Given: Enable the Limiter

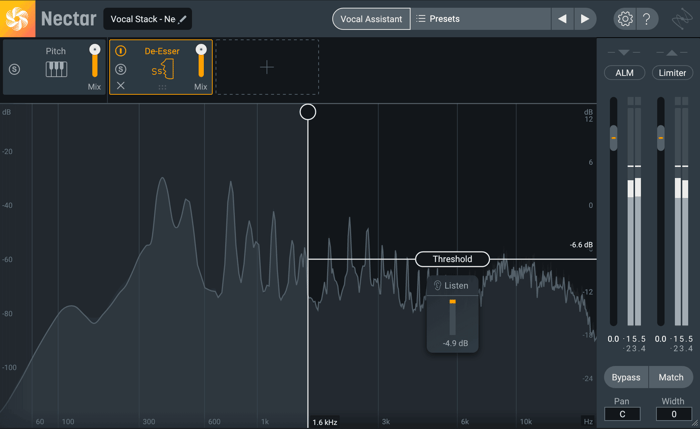Looking at the screenshot, I should [672, 73].
